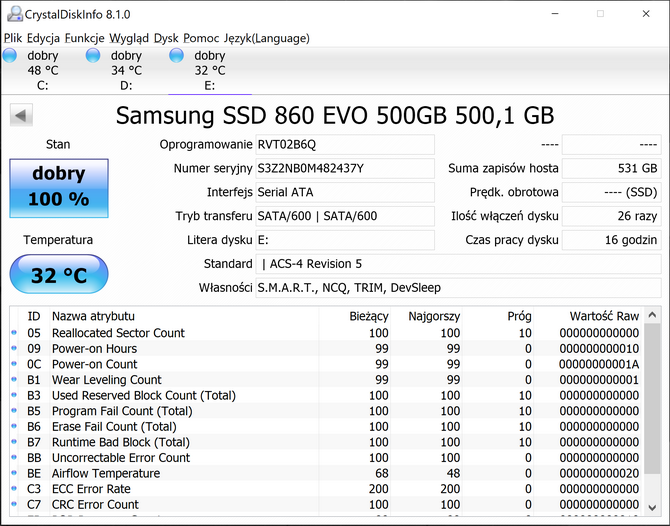Click status dot for Uncorrectable Error Count
The image size is (670, 526).
[14, 457]
